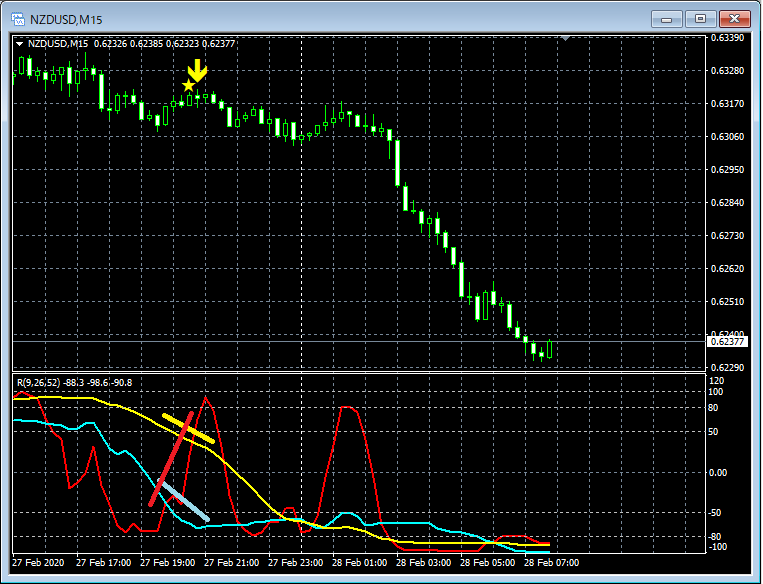Click the last candle at right edge
Screen dimensions: 763x584
(550, 349)
